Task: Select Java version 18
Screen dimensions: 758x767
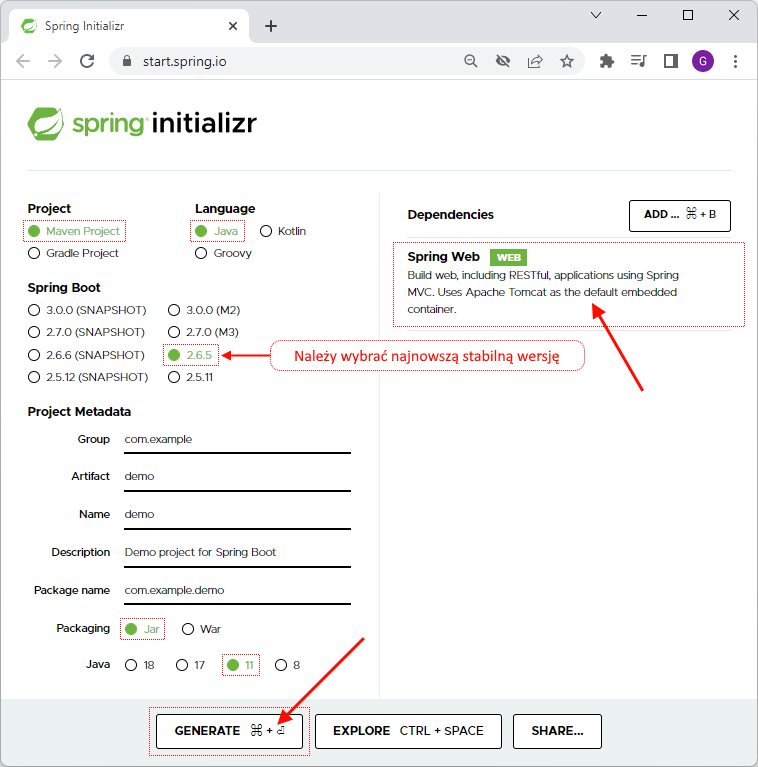Action: pyautogui.click(x=140, y=665)
